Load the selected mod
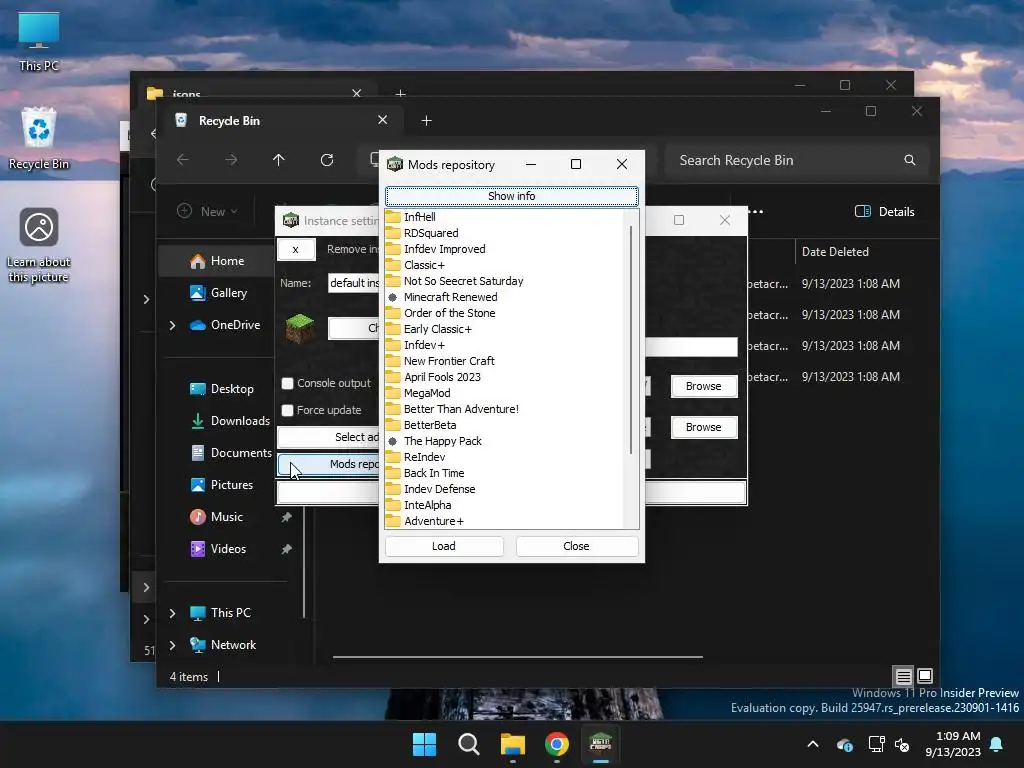Screen dimensions: 1024x768 click(444, 546)
